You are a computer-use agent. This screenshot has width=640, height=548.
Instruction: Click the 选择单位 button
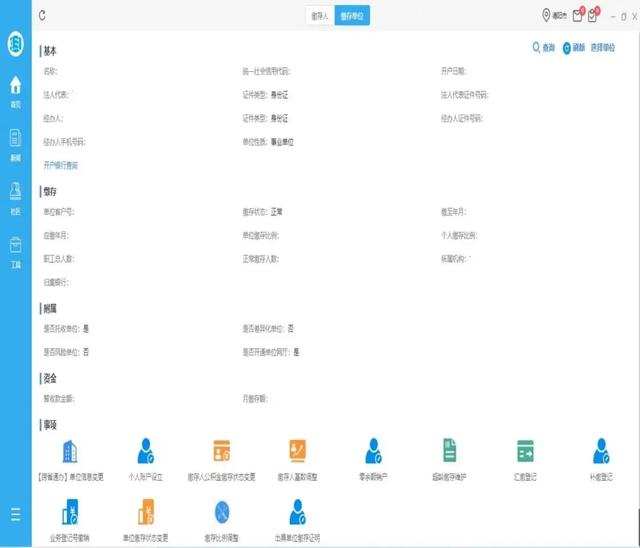[603, 48]
